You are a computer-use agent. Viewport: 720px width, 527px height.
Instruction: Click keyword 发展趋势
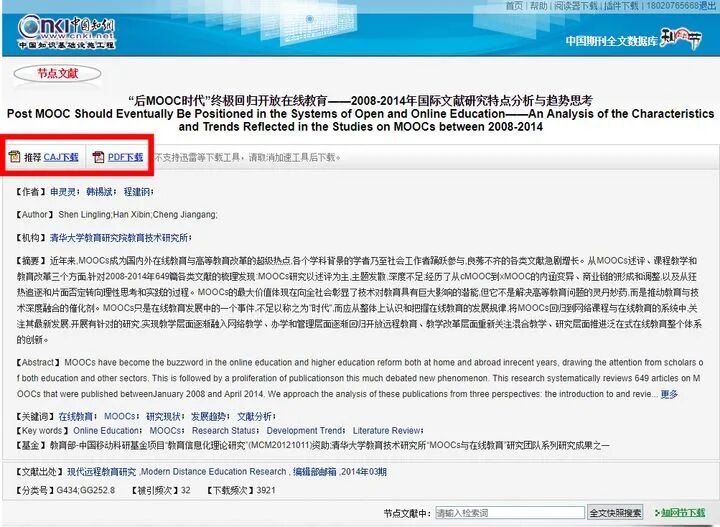click(208, 416)
